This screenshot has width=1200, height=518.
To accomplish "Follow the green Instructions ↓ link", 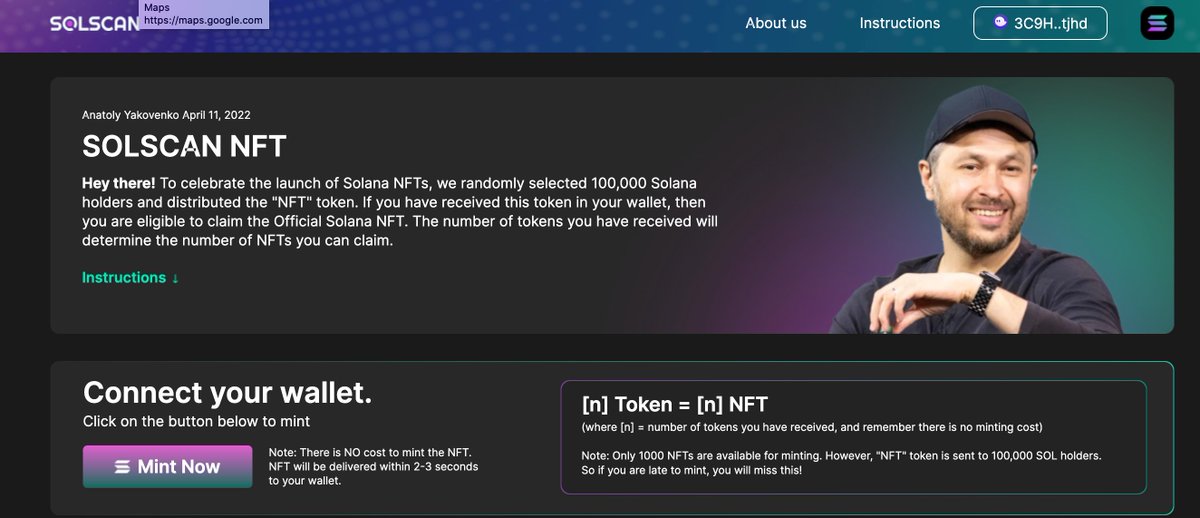I will [131, 277].
